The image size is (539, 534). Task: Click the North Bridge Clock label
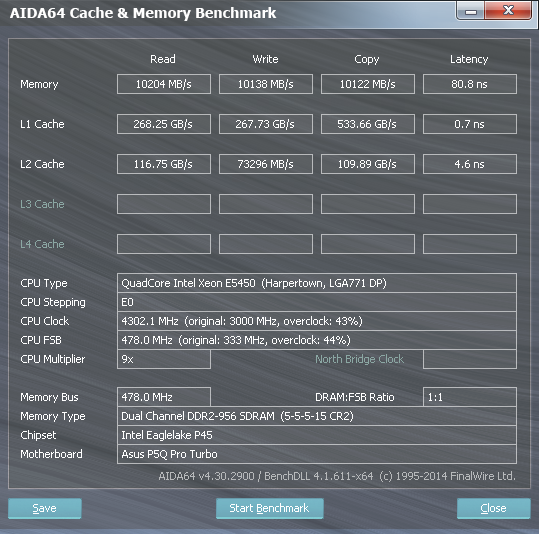360,359
